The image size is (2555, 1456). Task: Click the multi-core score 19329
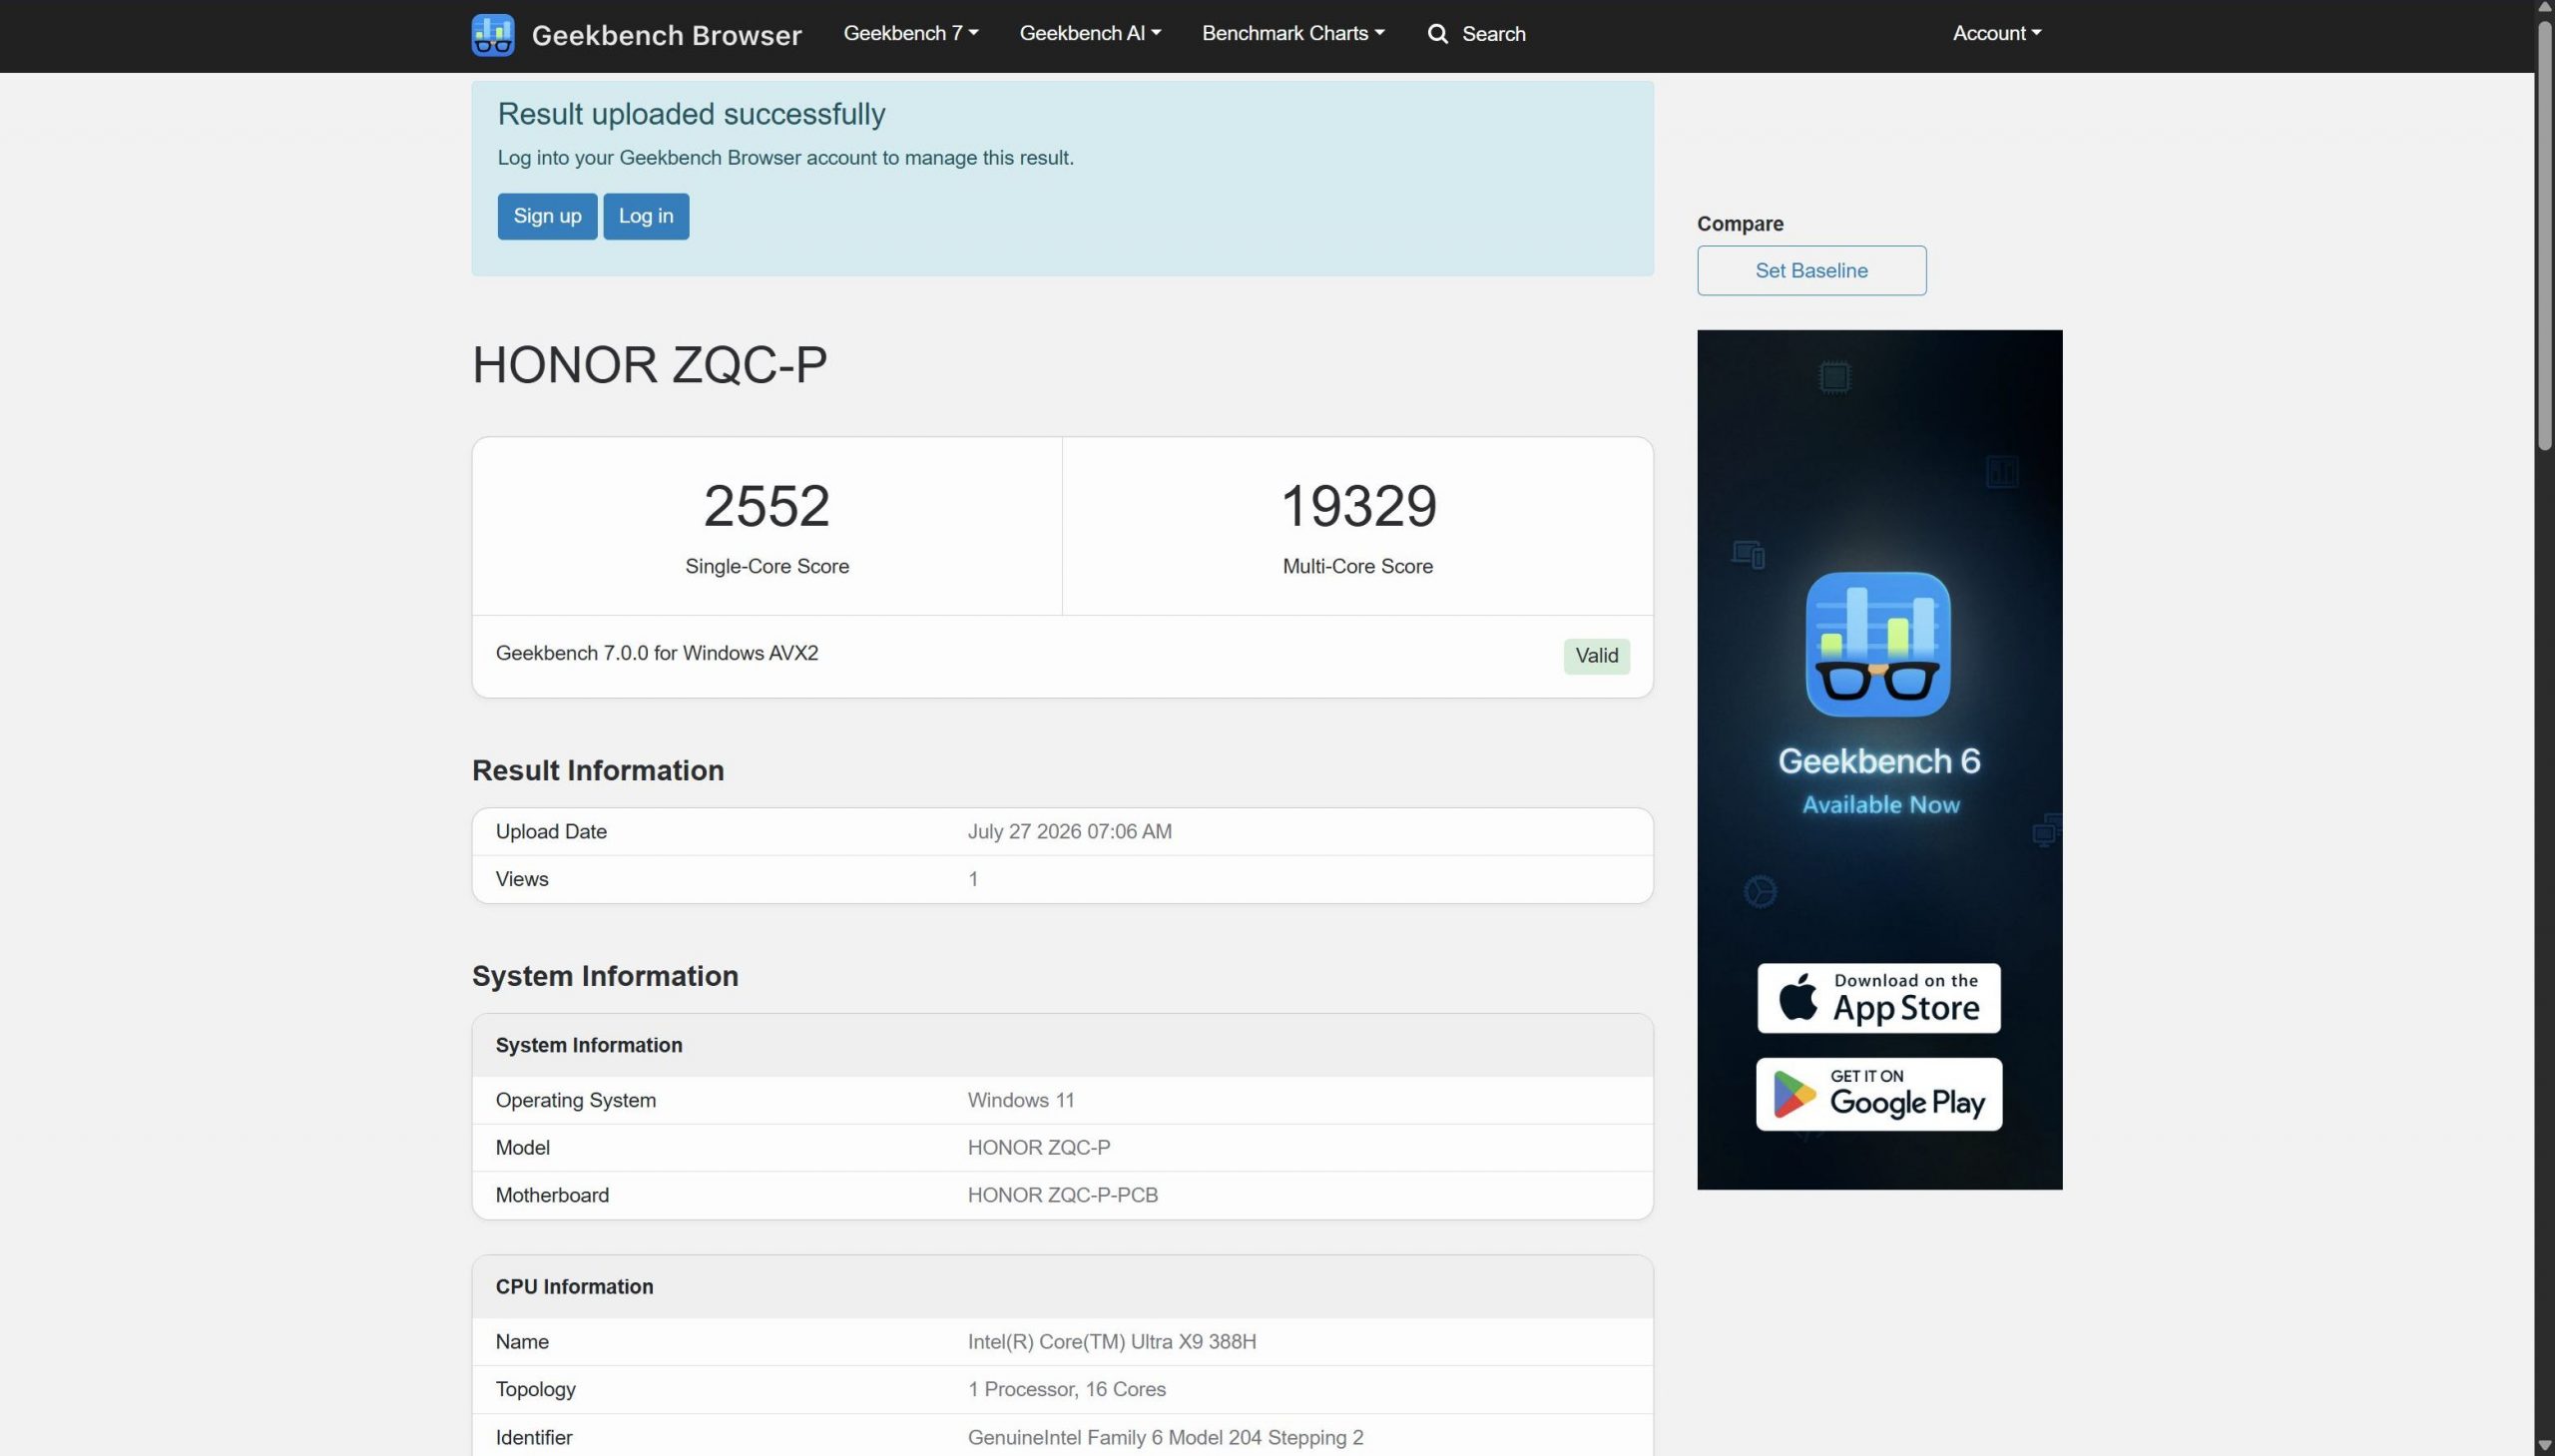1357,506
